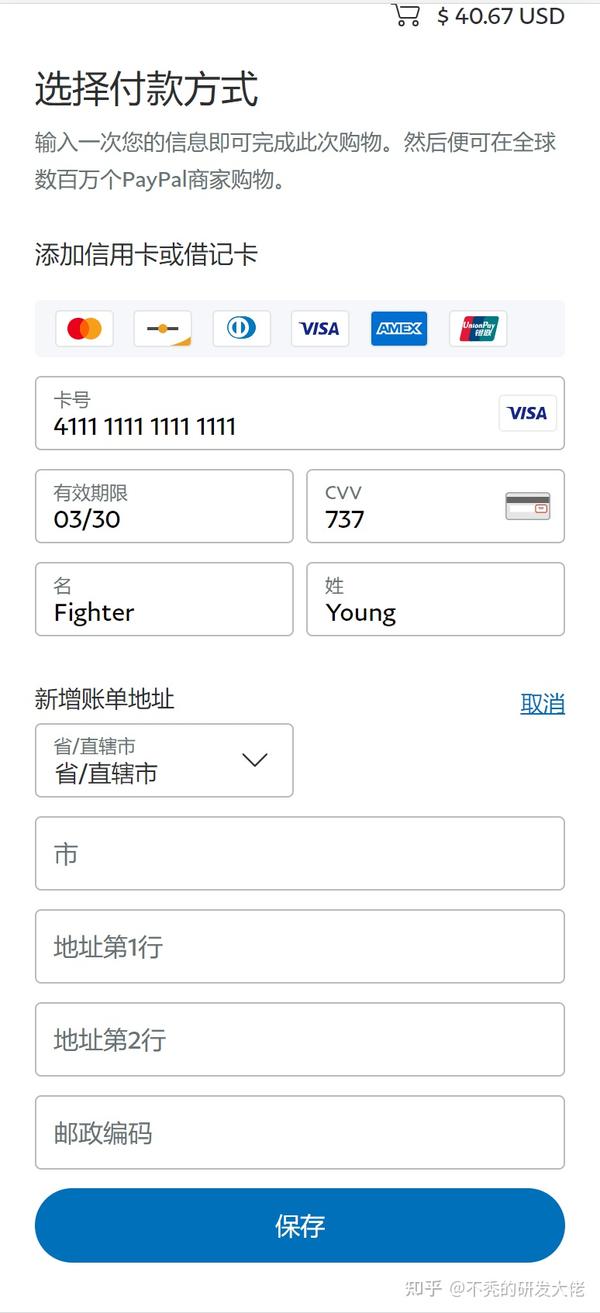600x1313 pixels.
Task: Click the 取消 cancel link
Action: [x=543, y=704]
